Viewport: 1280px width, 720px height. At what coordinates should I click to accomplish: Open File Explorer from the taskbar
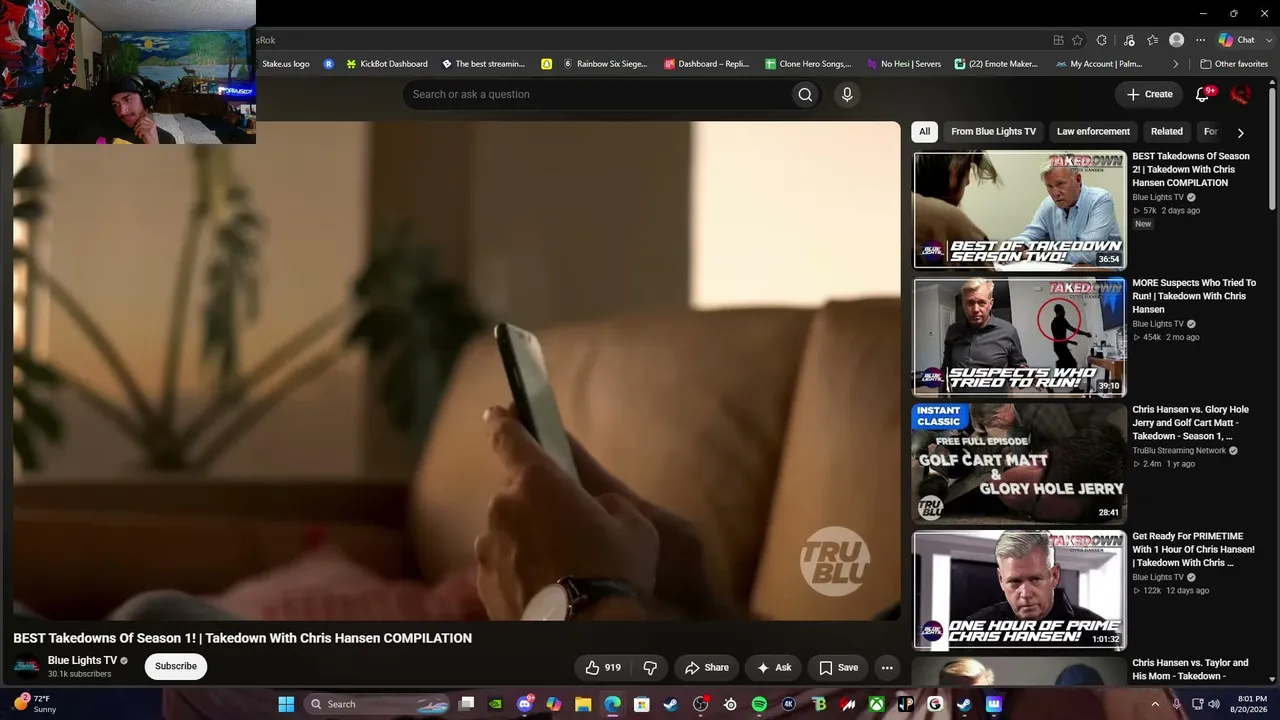pyautogui.click(x=583, y=704)
